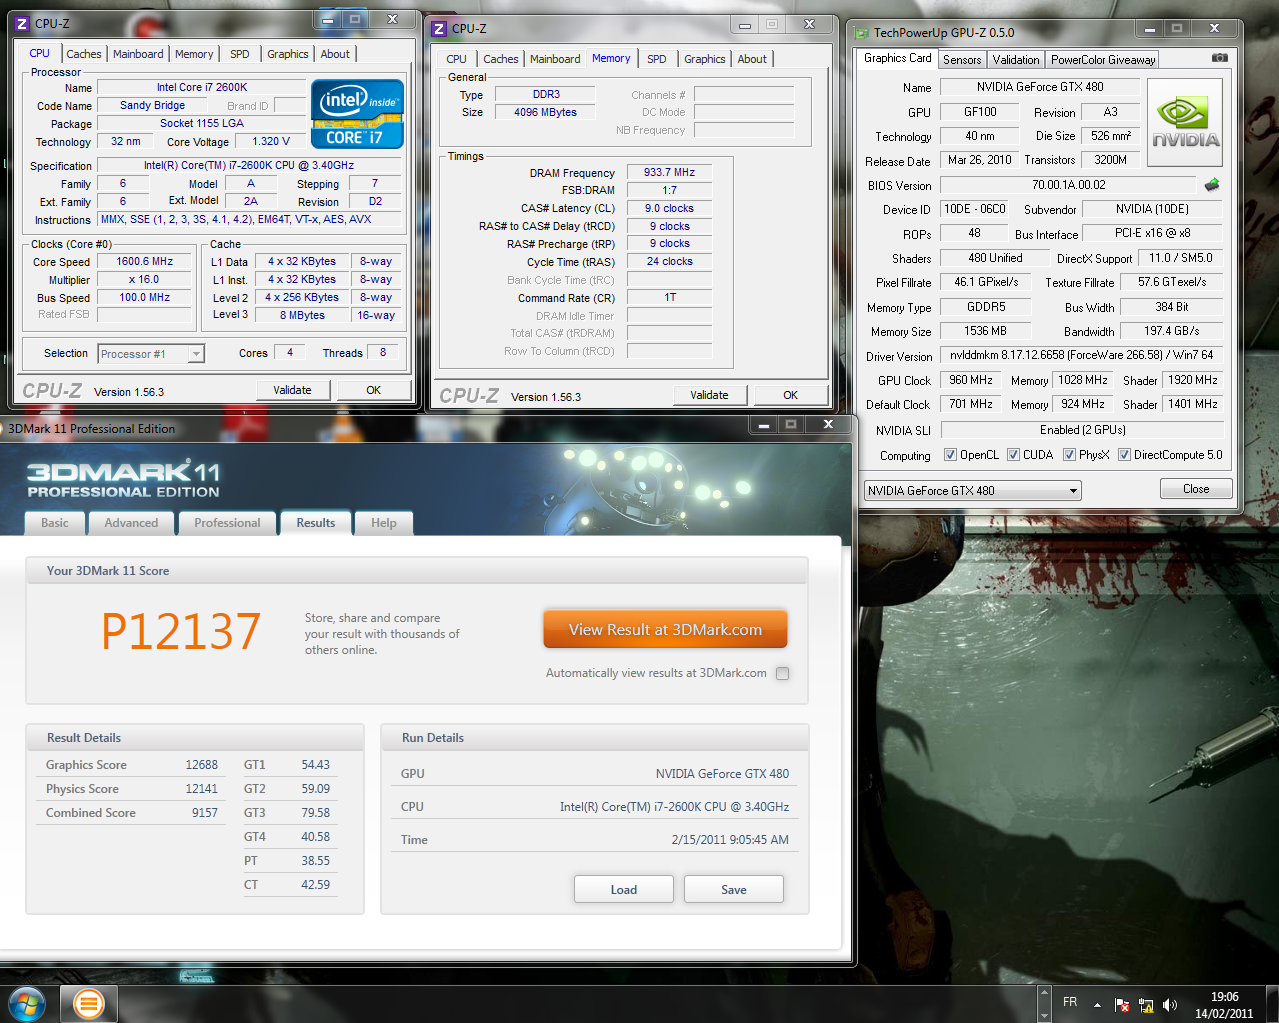Click Validate in the Memory CPU-Z window
This screenshot has width=1279, height=1023.
[709, 395]
